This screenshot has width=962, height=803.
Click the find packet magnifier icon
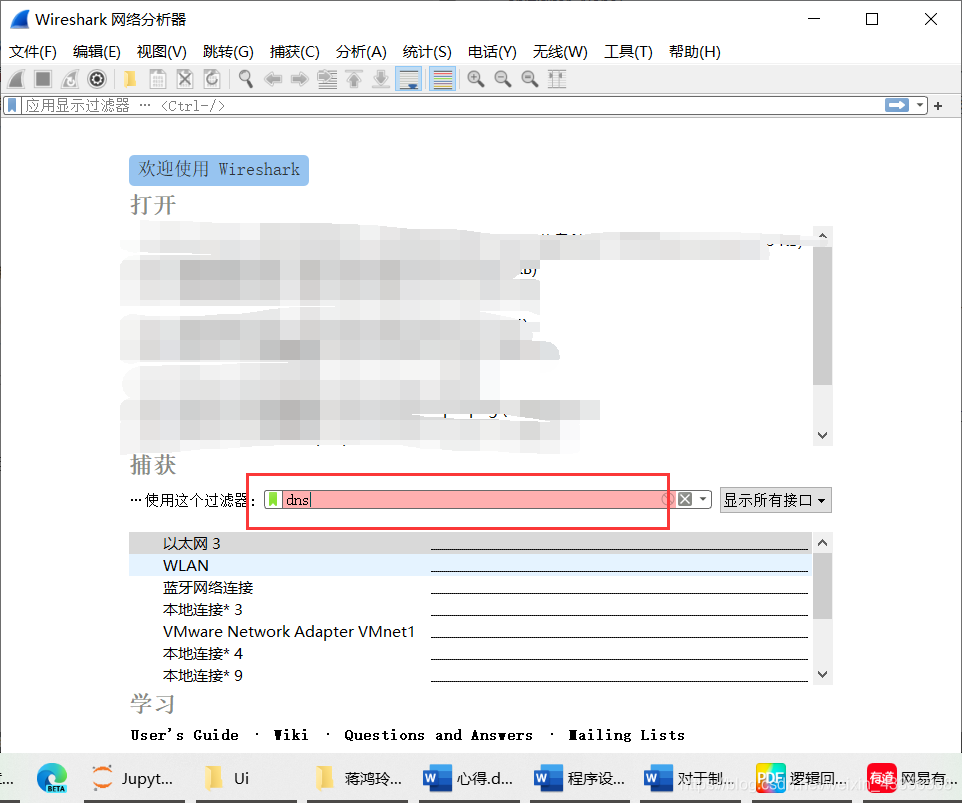[246, 79]
